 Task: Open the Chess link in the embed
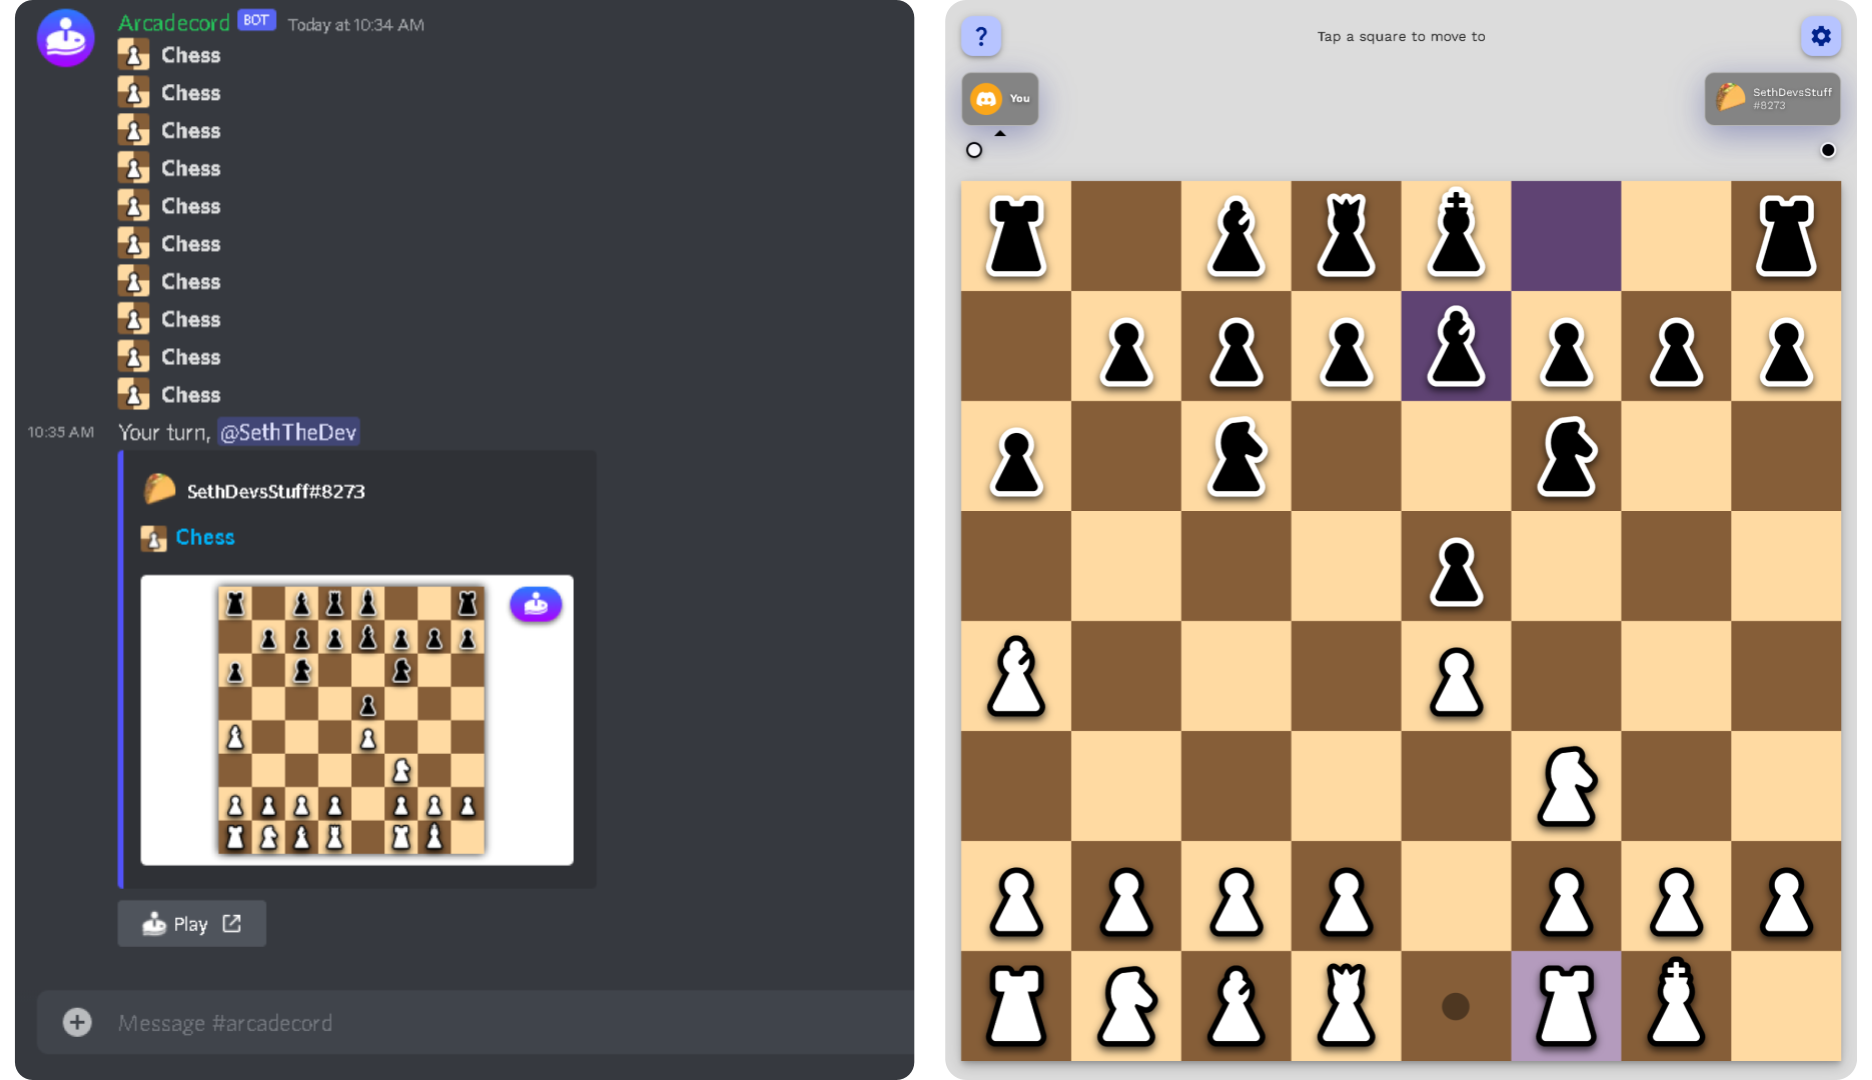204,537
